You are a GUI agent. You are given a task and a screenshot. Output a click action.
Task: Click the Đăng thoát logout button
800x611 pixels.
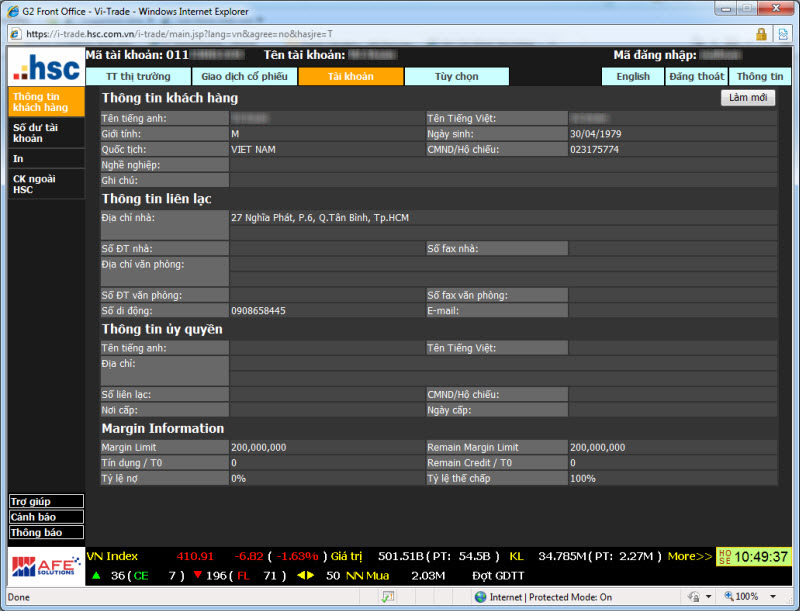[696, 76]
